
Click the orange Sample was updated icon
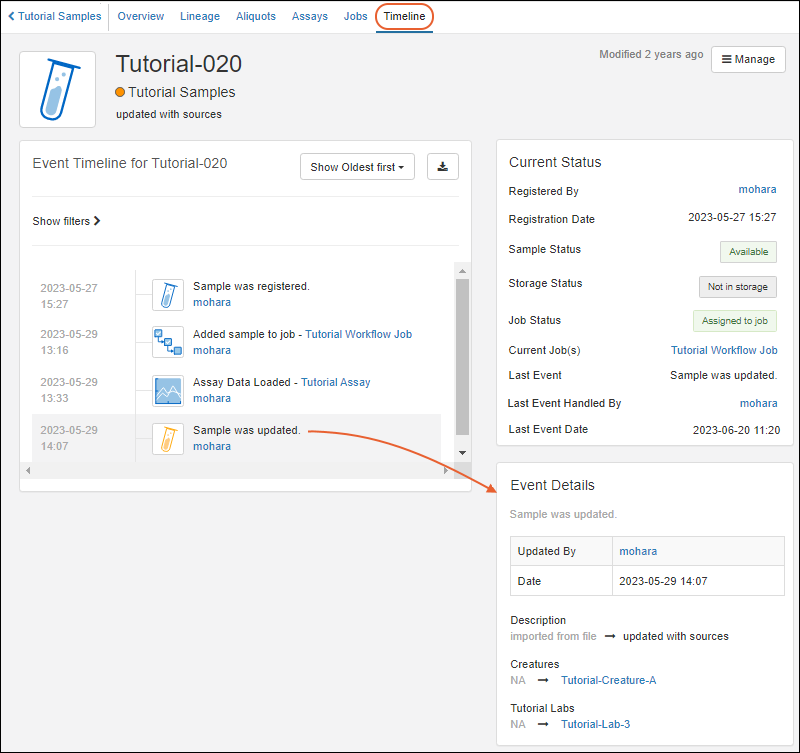(168, 438)
